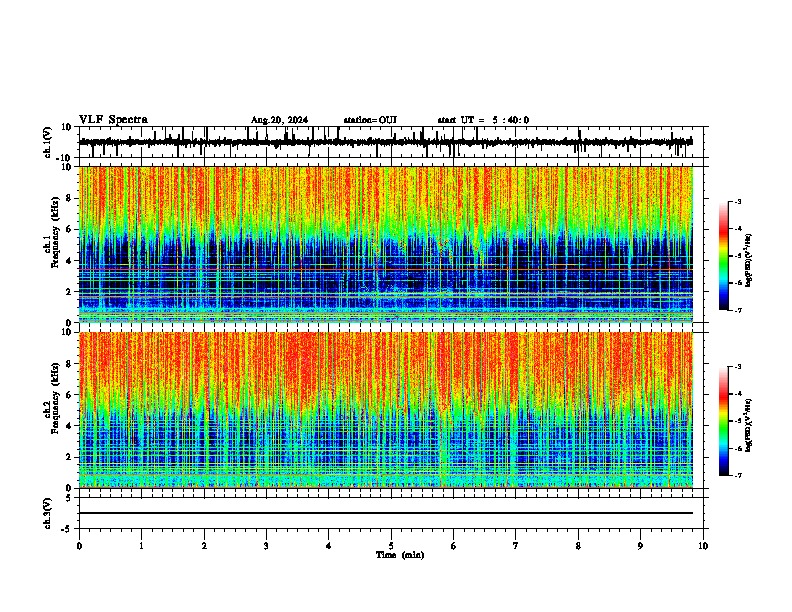Click the "8" kHz tick on ch.1 spectrogram axis
The image size is (792, 612).
[x=70, y=198]
